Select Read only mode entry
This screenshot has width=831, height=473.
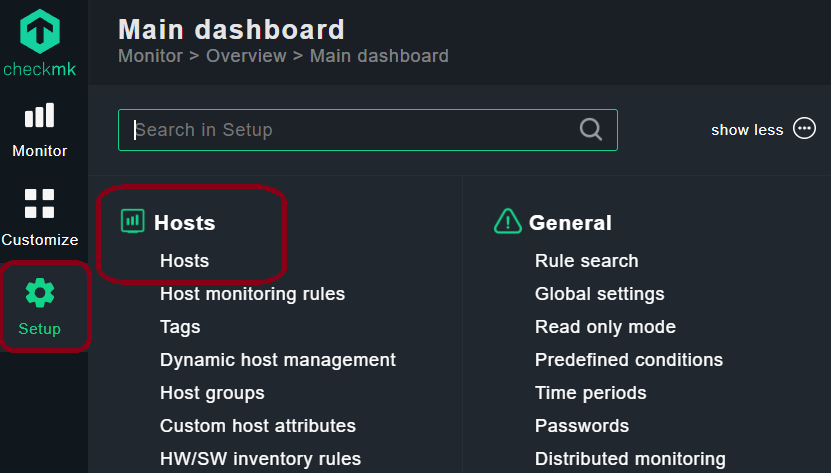click(x=605, y=327)
